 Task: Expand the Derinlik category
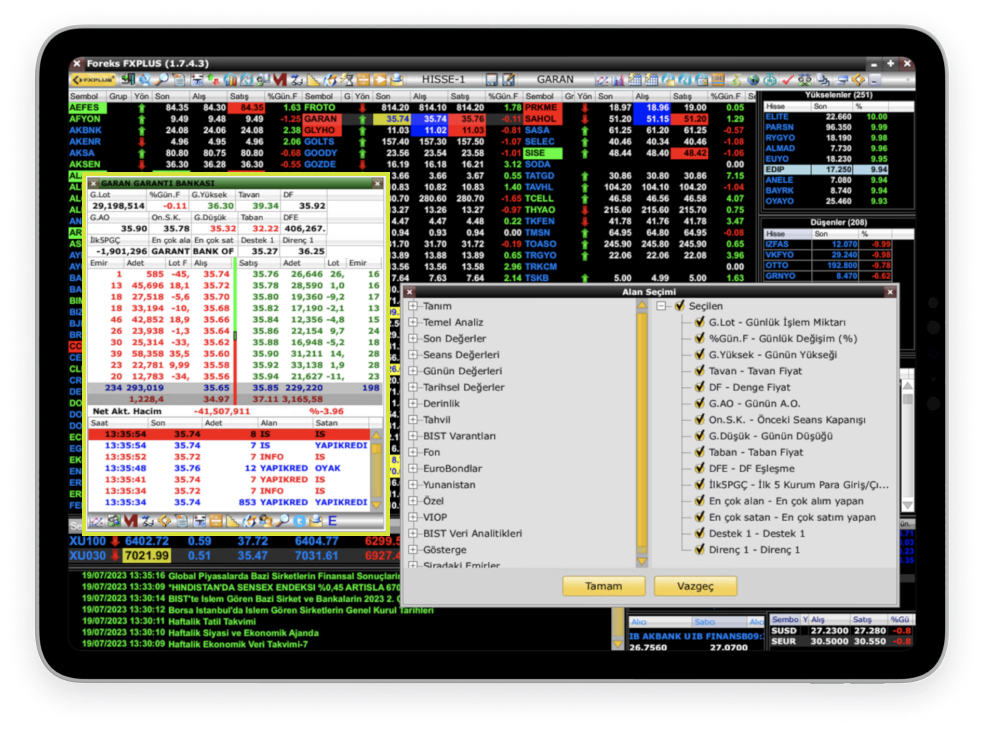tap(412, 404)
